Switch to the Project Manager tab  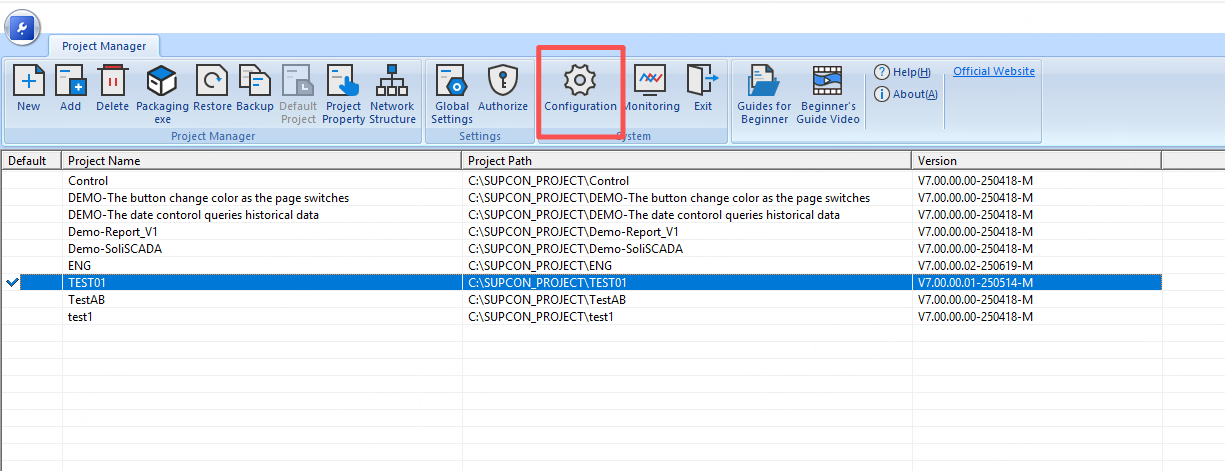coord(104,46)
